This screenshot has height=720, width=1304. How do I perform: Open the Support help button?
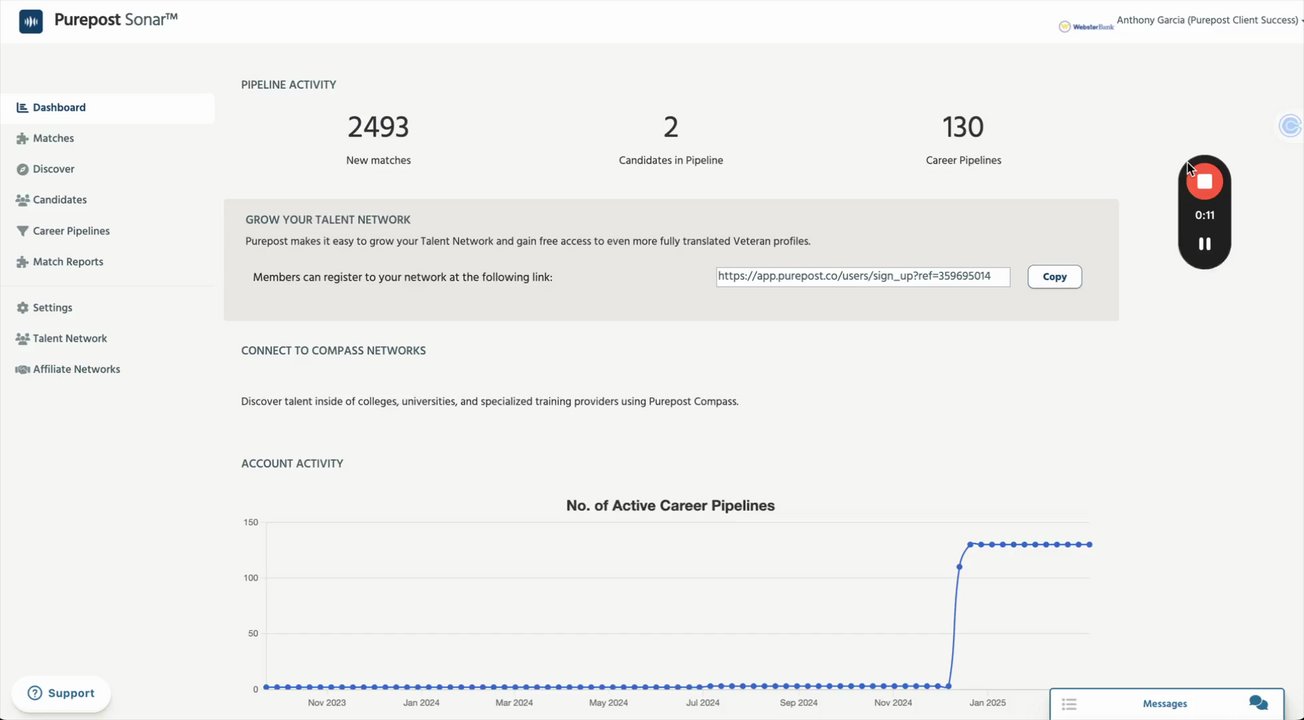pyautogui.click(x=61, y=693)
